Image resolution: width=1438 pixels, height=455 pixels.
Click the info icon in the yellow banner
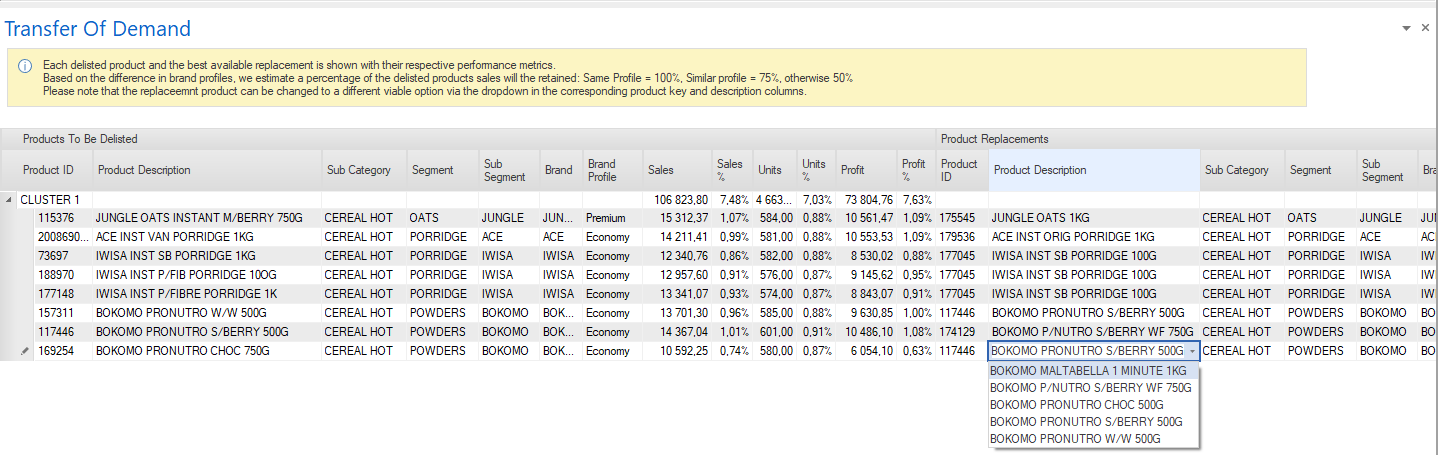pos(25,65)
